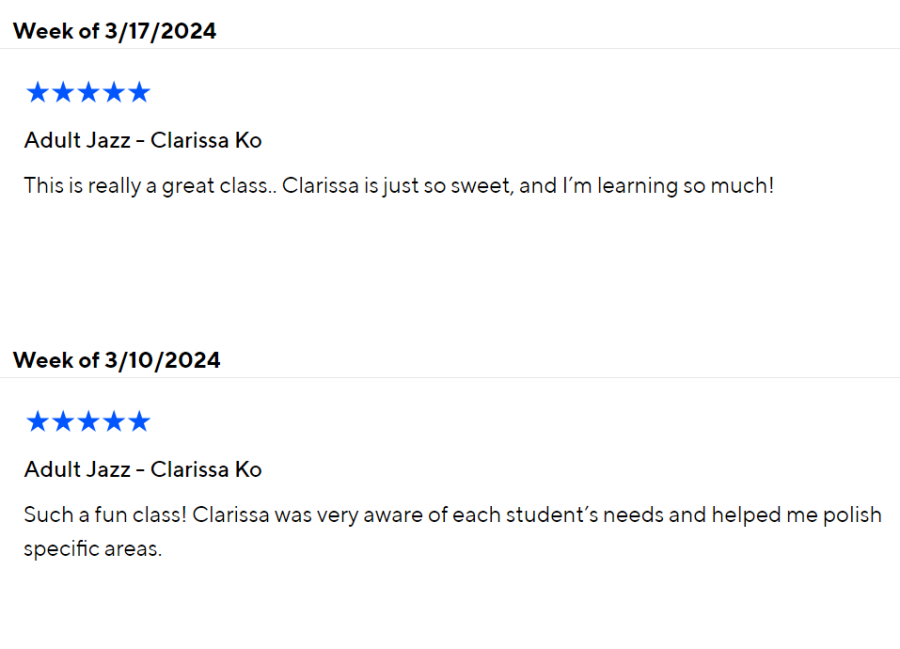Click the fifth star of the 3/17/2024 review
This screenshot has height=649, width=900.
tap(139, 93)
